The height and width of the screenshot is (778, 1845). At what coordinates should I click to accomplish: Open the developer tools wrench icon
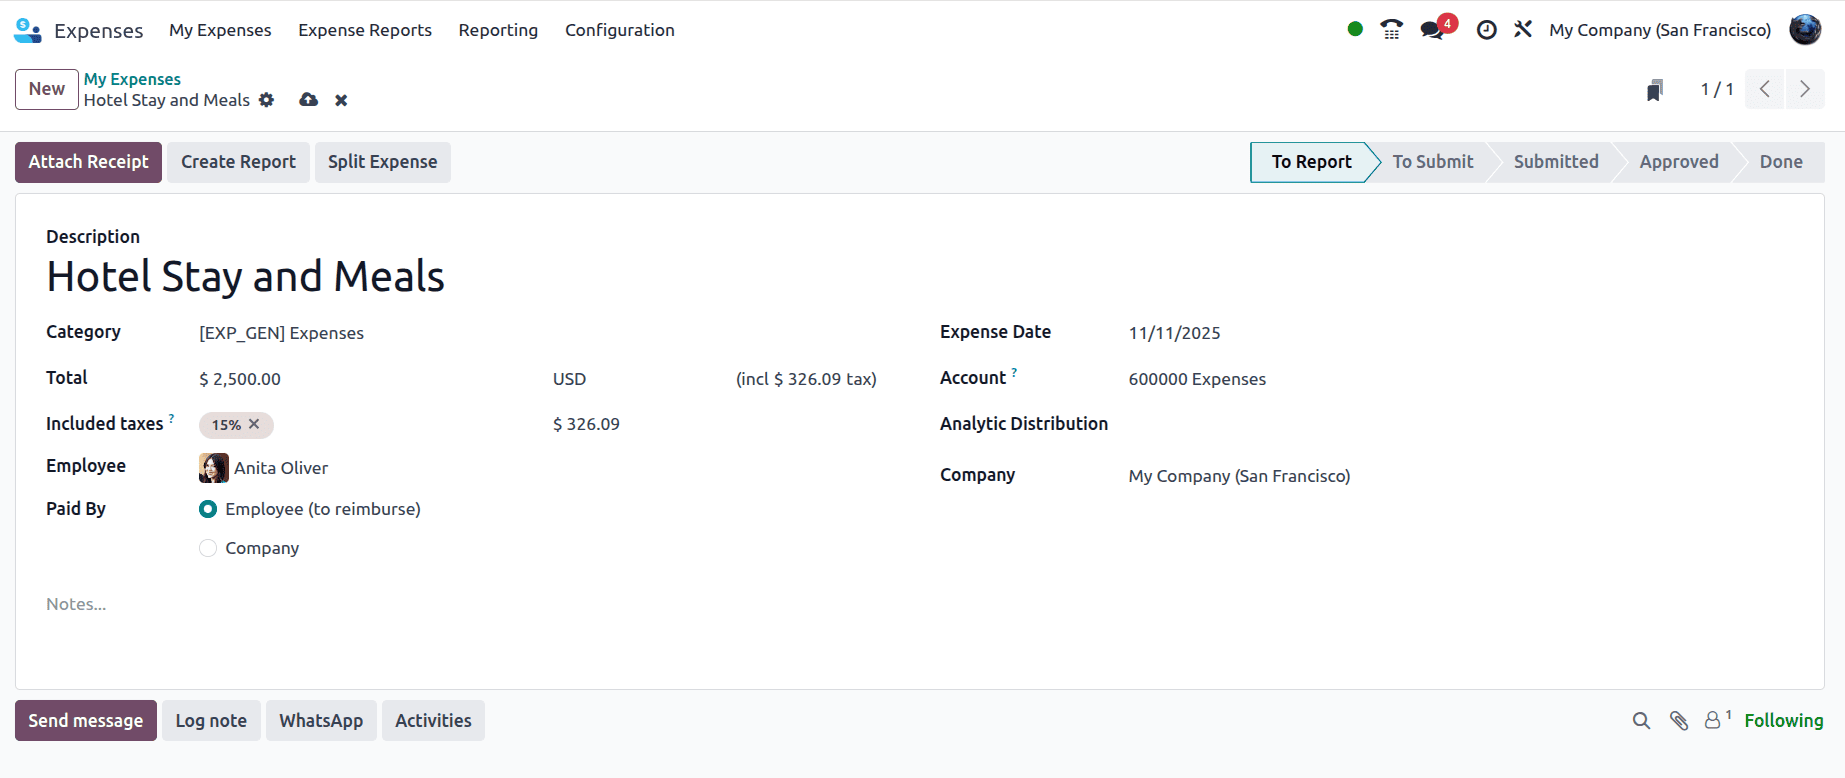(1523, 29)
